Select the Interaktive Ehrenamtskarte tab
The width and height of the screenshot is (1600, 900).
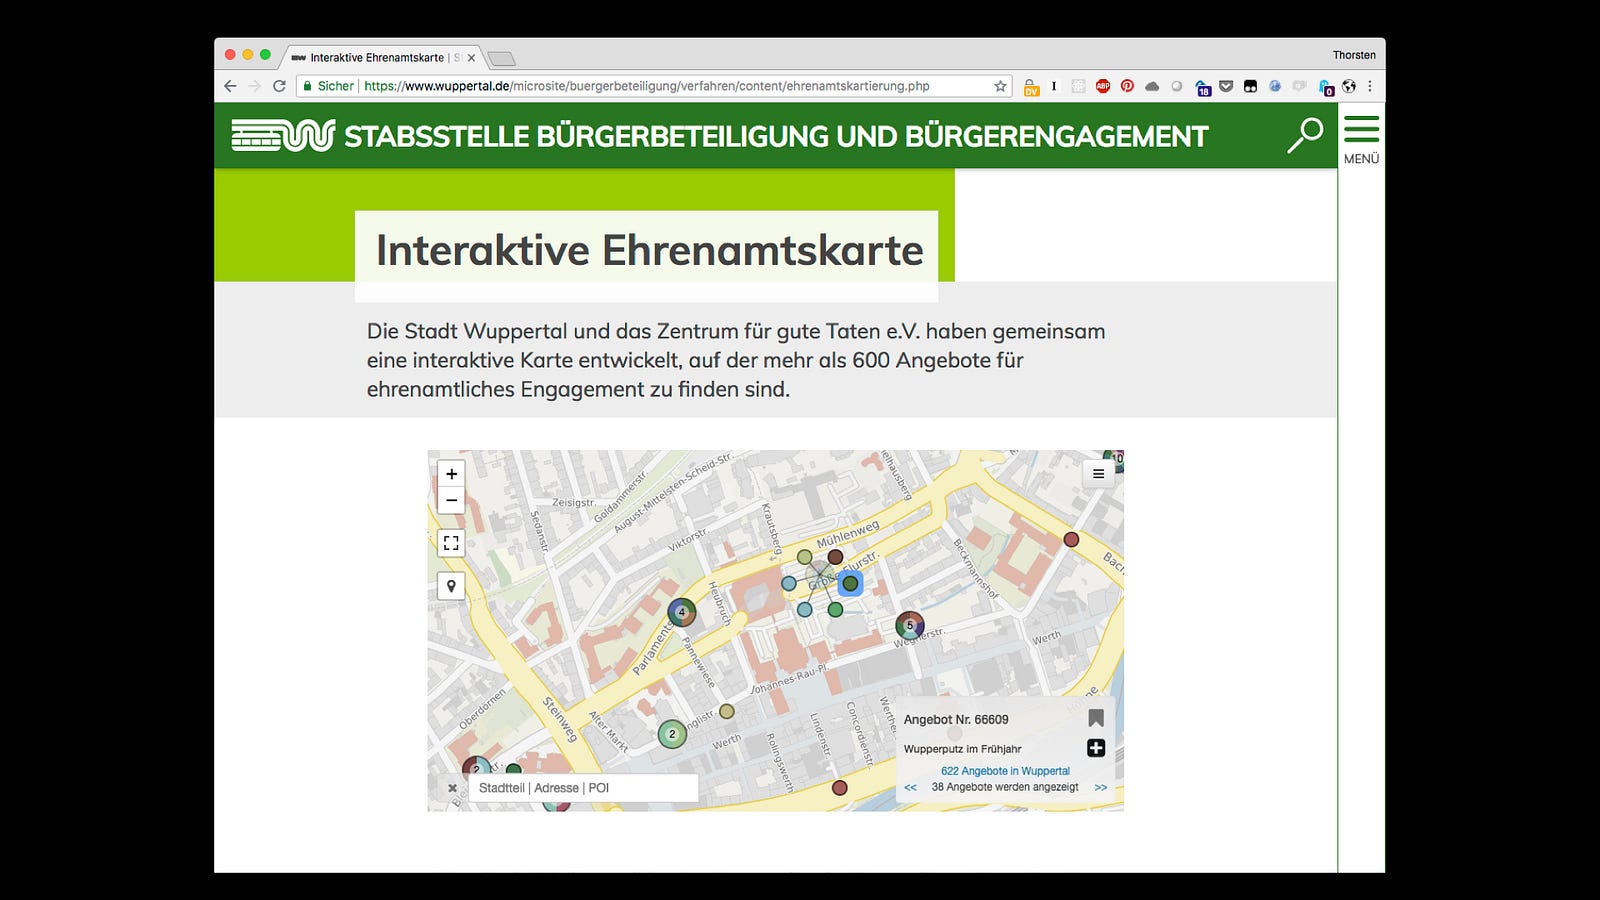tap(378, 58)
